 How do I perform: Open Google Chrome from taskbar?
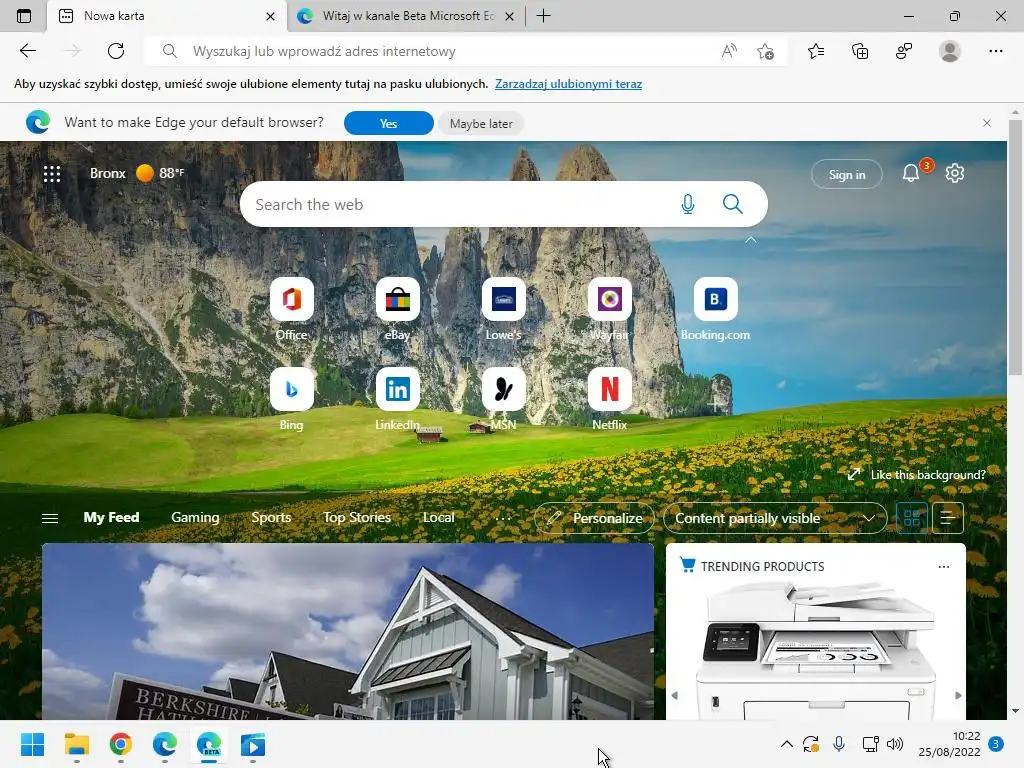click(120, 744)
